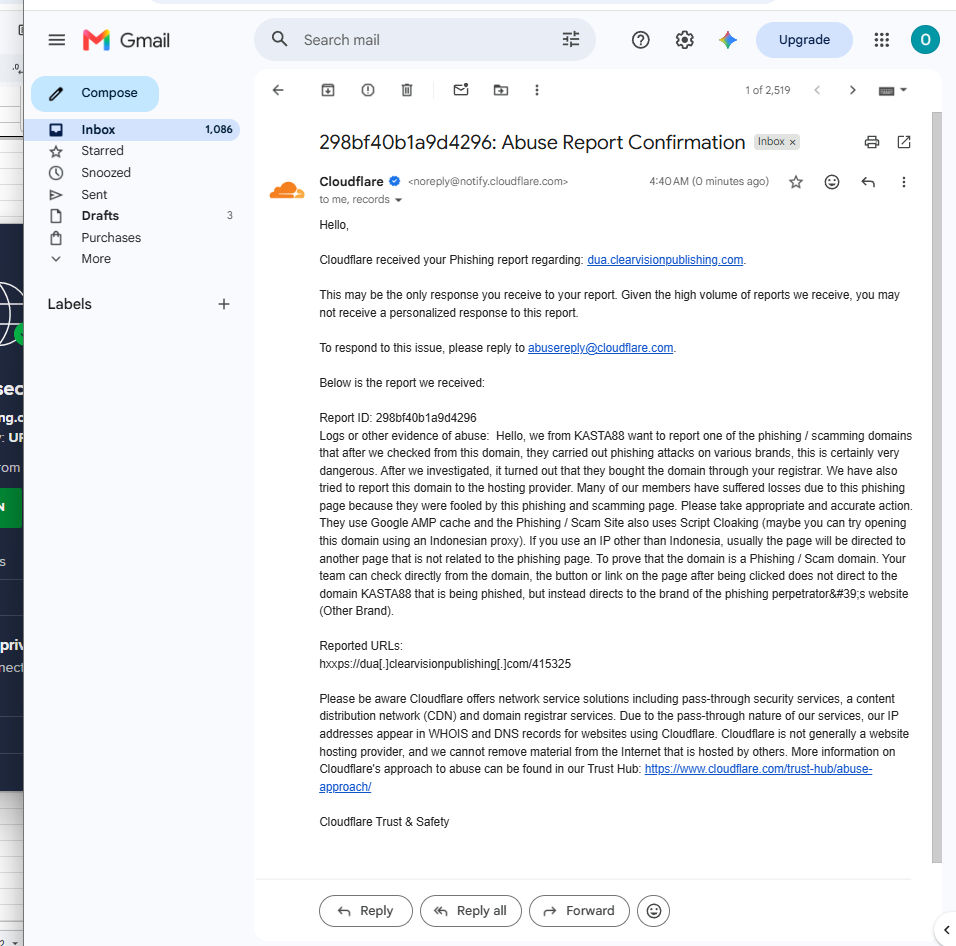
Task: Open the Gemini sparkle icon
Action: 728,40
